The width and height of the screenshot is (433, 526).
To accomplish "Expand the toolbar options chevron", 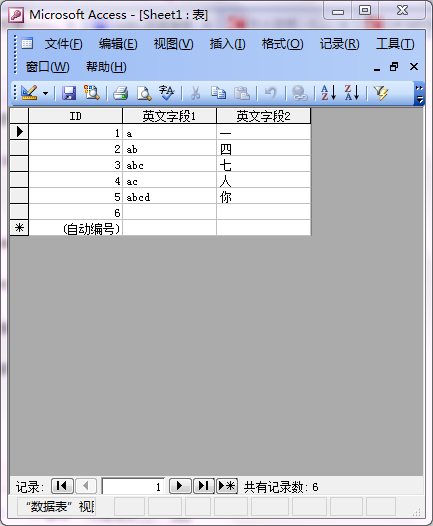I will coord(419,94).
